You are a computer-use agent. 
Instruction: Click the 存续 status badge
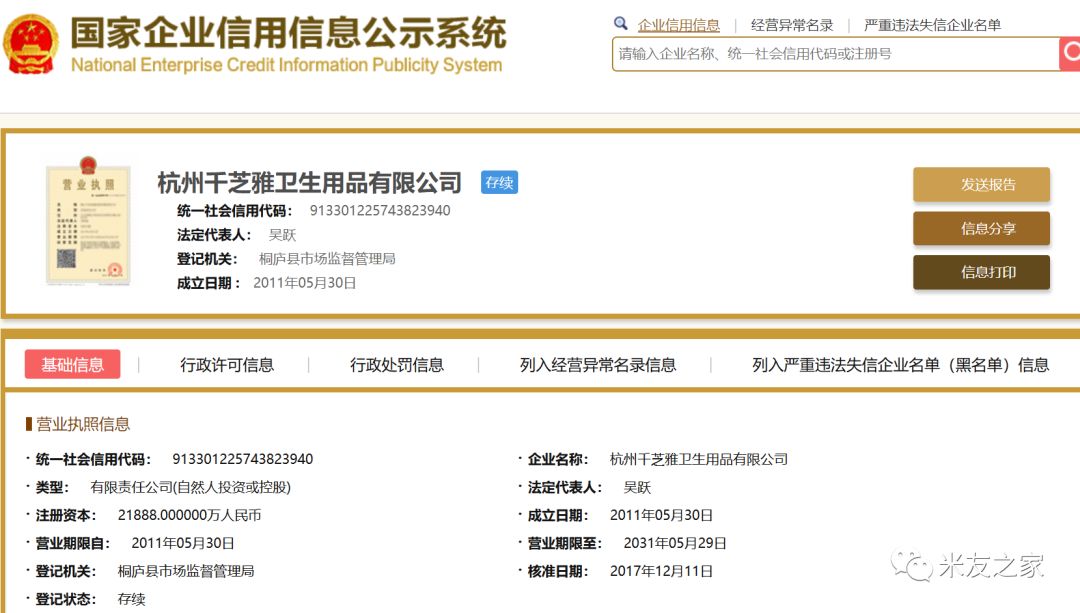click(499, 183)
